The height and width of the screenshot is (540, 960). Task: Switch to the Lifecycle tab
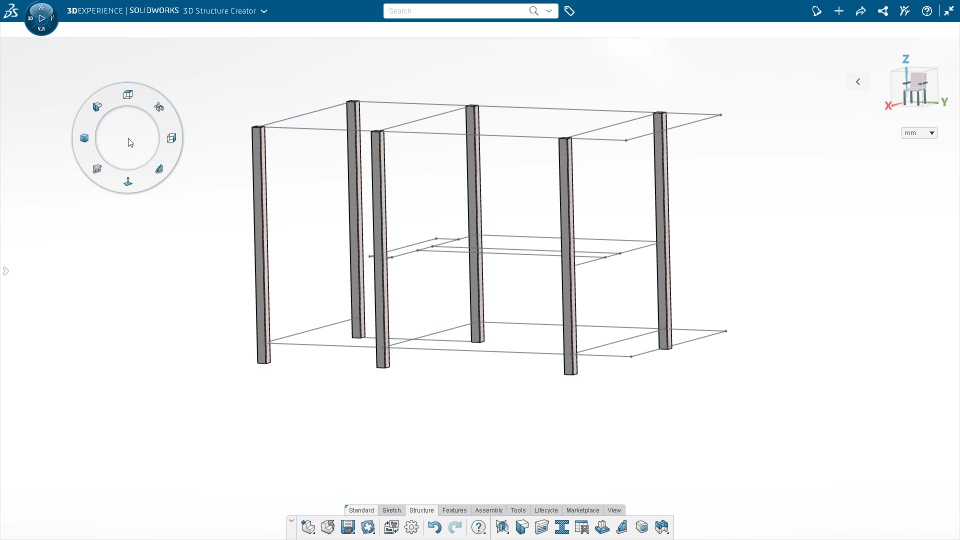(x=546, y=510)
